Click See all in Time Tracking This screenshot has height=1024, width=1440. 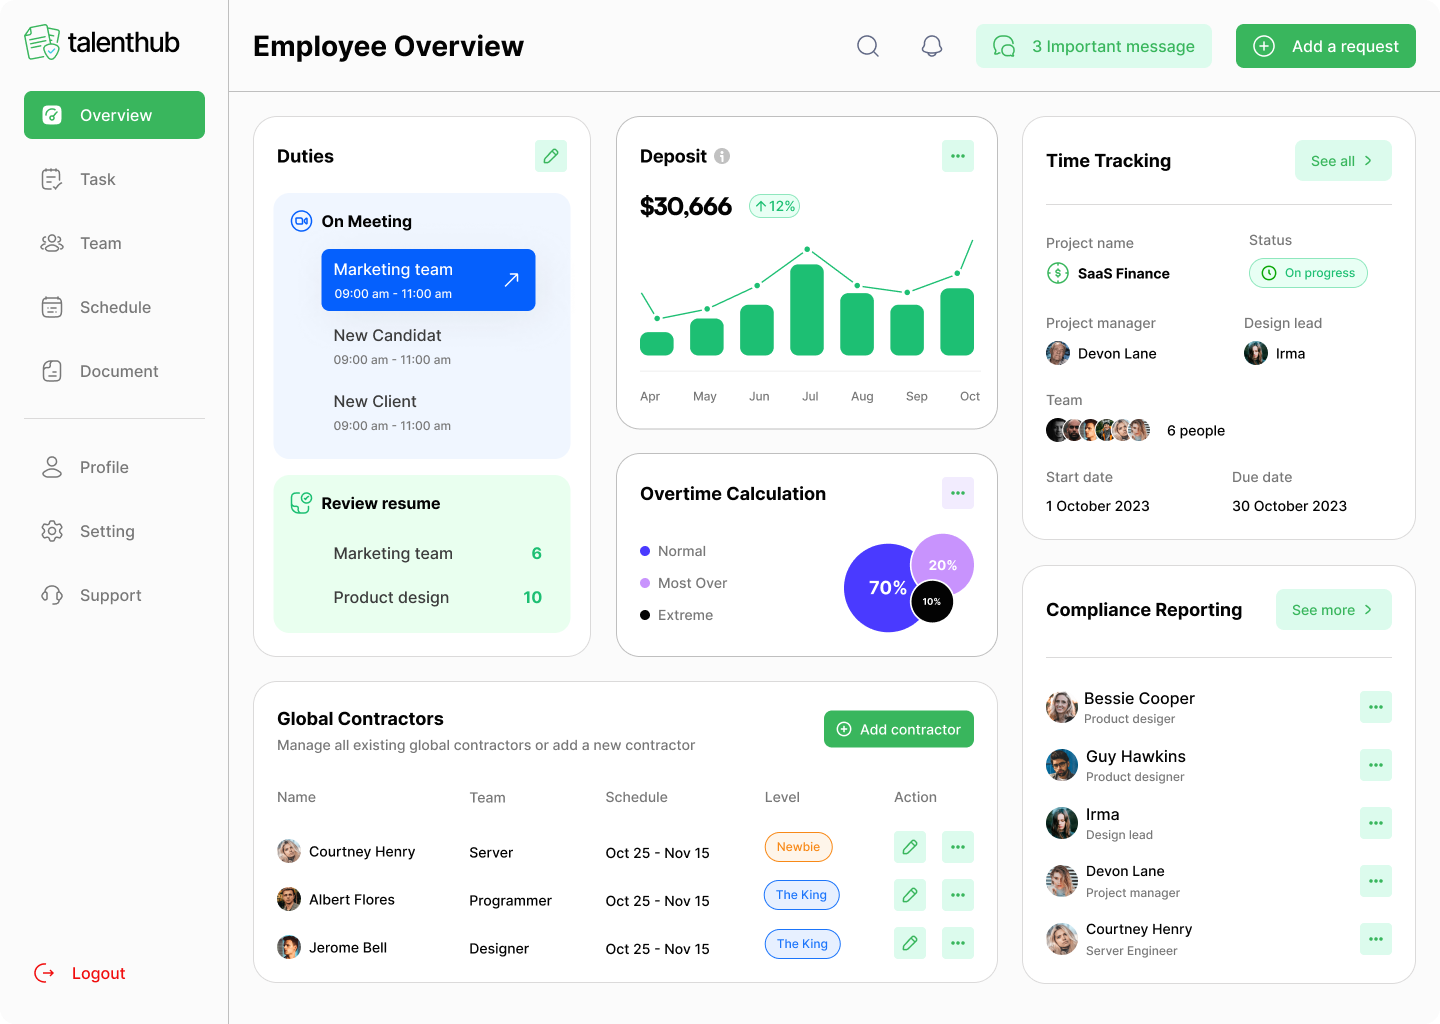pos(1342,161)
